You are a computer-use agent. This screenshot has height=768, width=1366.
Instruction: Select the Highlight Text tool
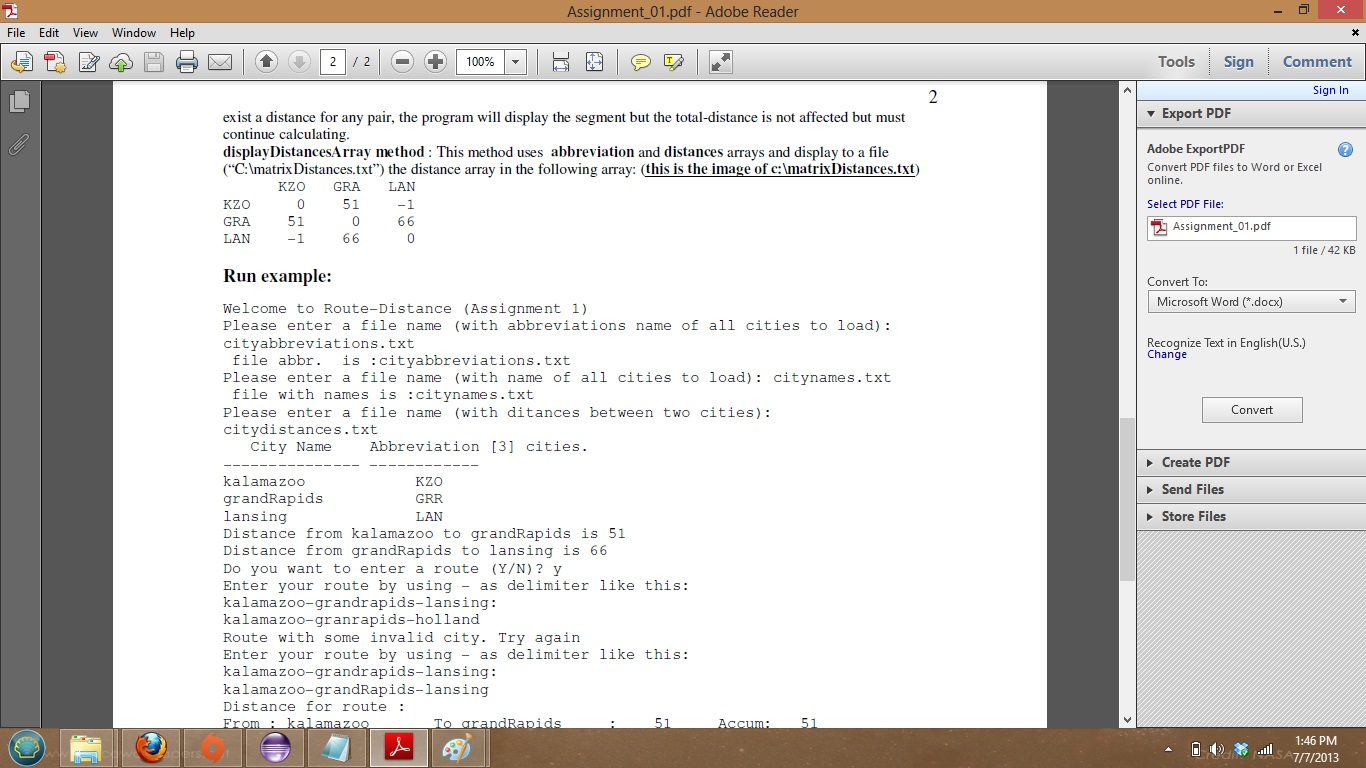coord(674,62)
